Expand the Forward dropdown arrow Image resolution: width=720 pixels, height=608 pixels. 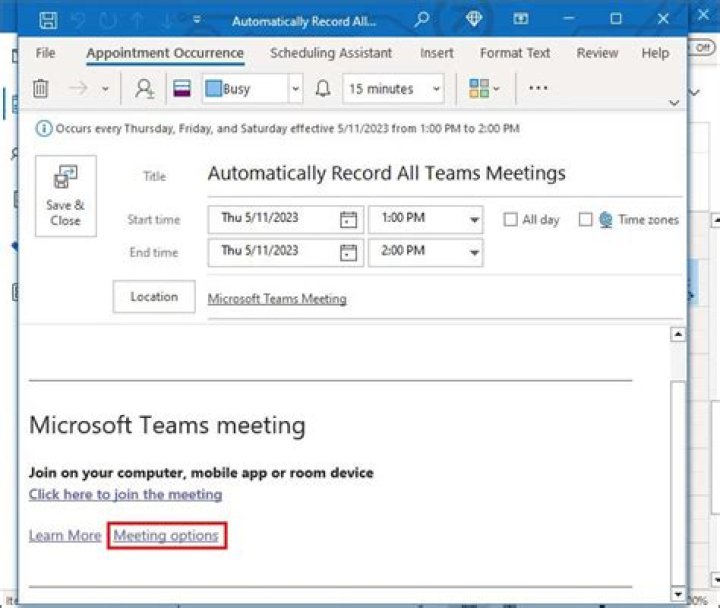point(105,89)
